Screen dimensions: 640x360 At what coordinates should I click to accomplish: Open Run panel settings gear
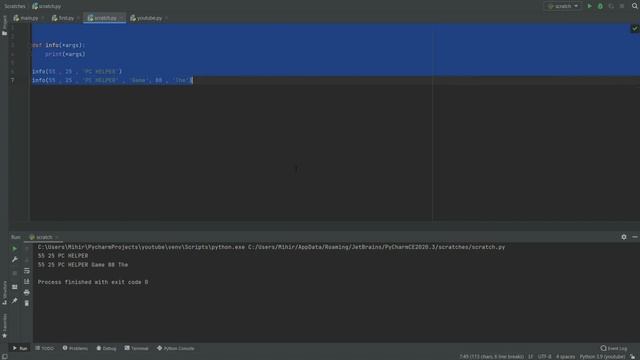[x=624, y=237]
